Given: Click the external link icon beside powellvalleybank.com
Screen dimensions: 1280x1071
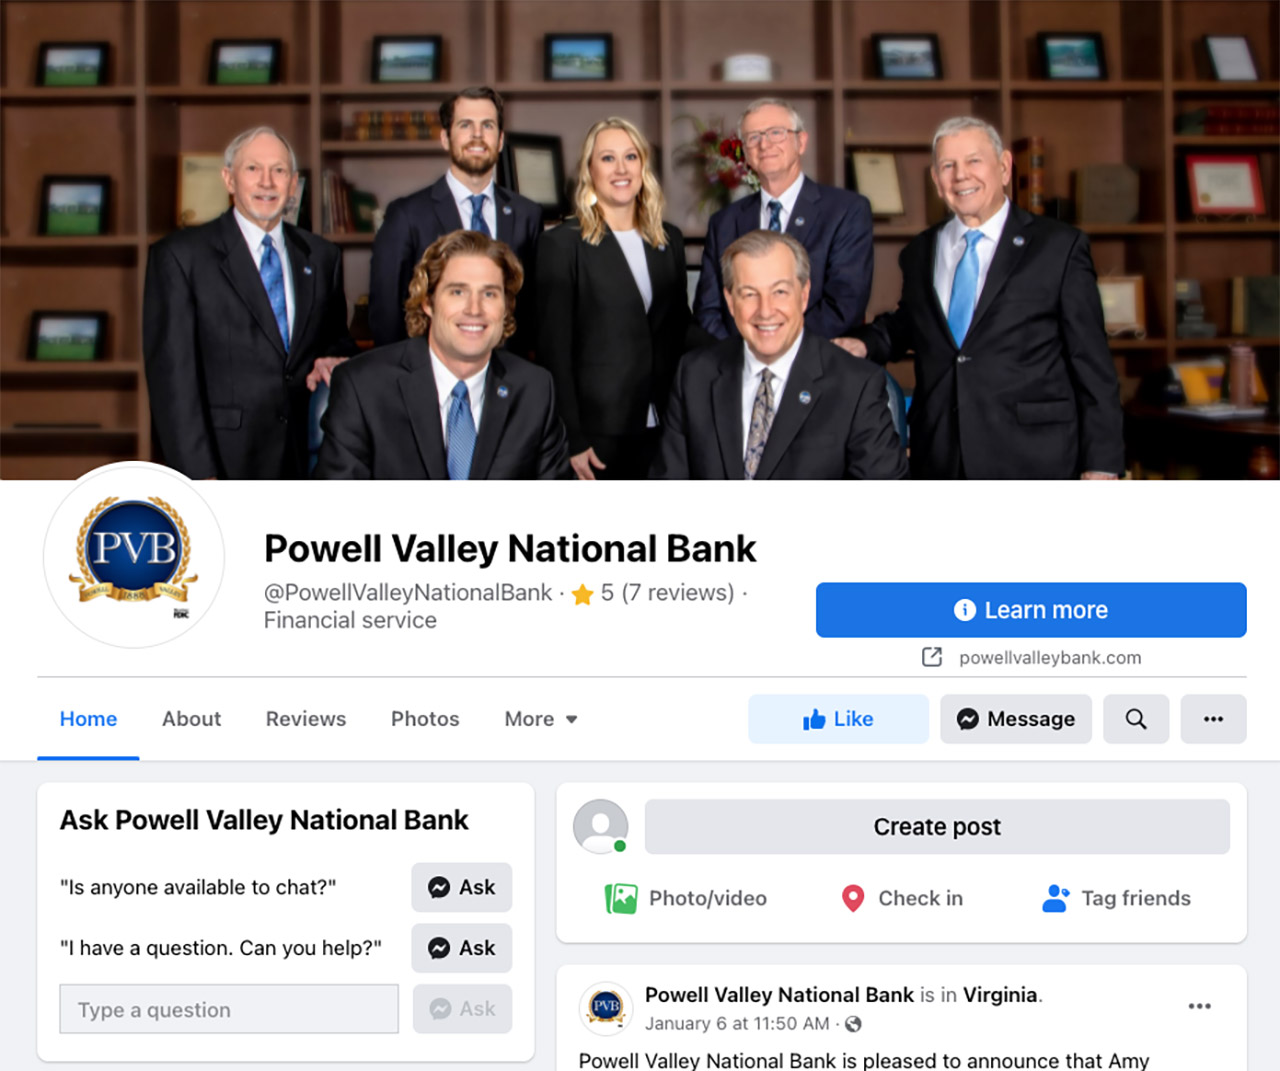Looking at the screenshot, I should click(932, 657).
